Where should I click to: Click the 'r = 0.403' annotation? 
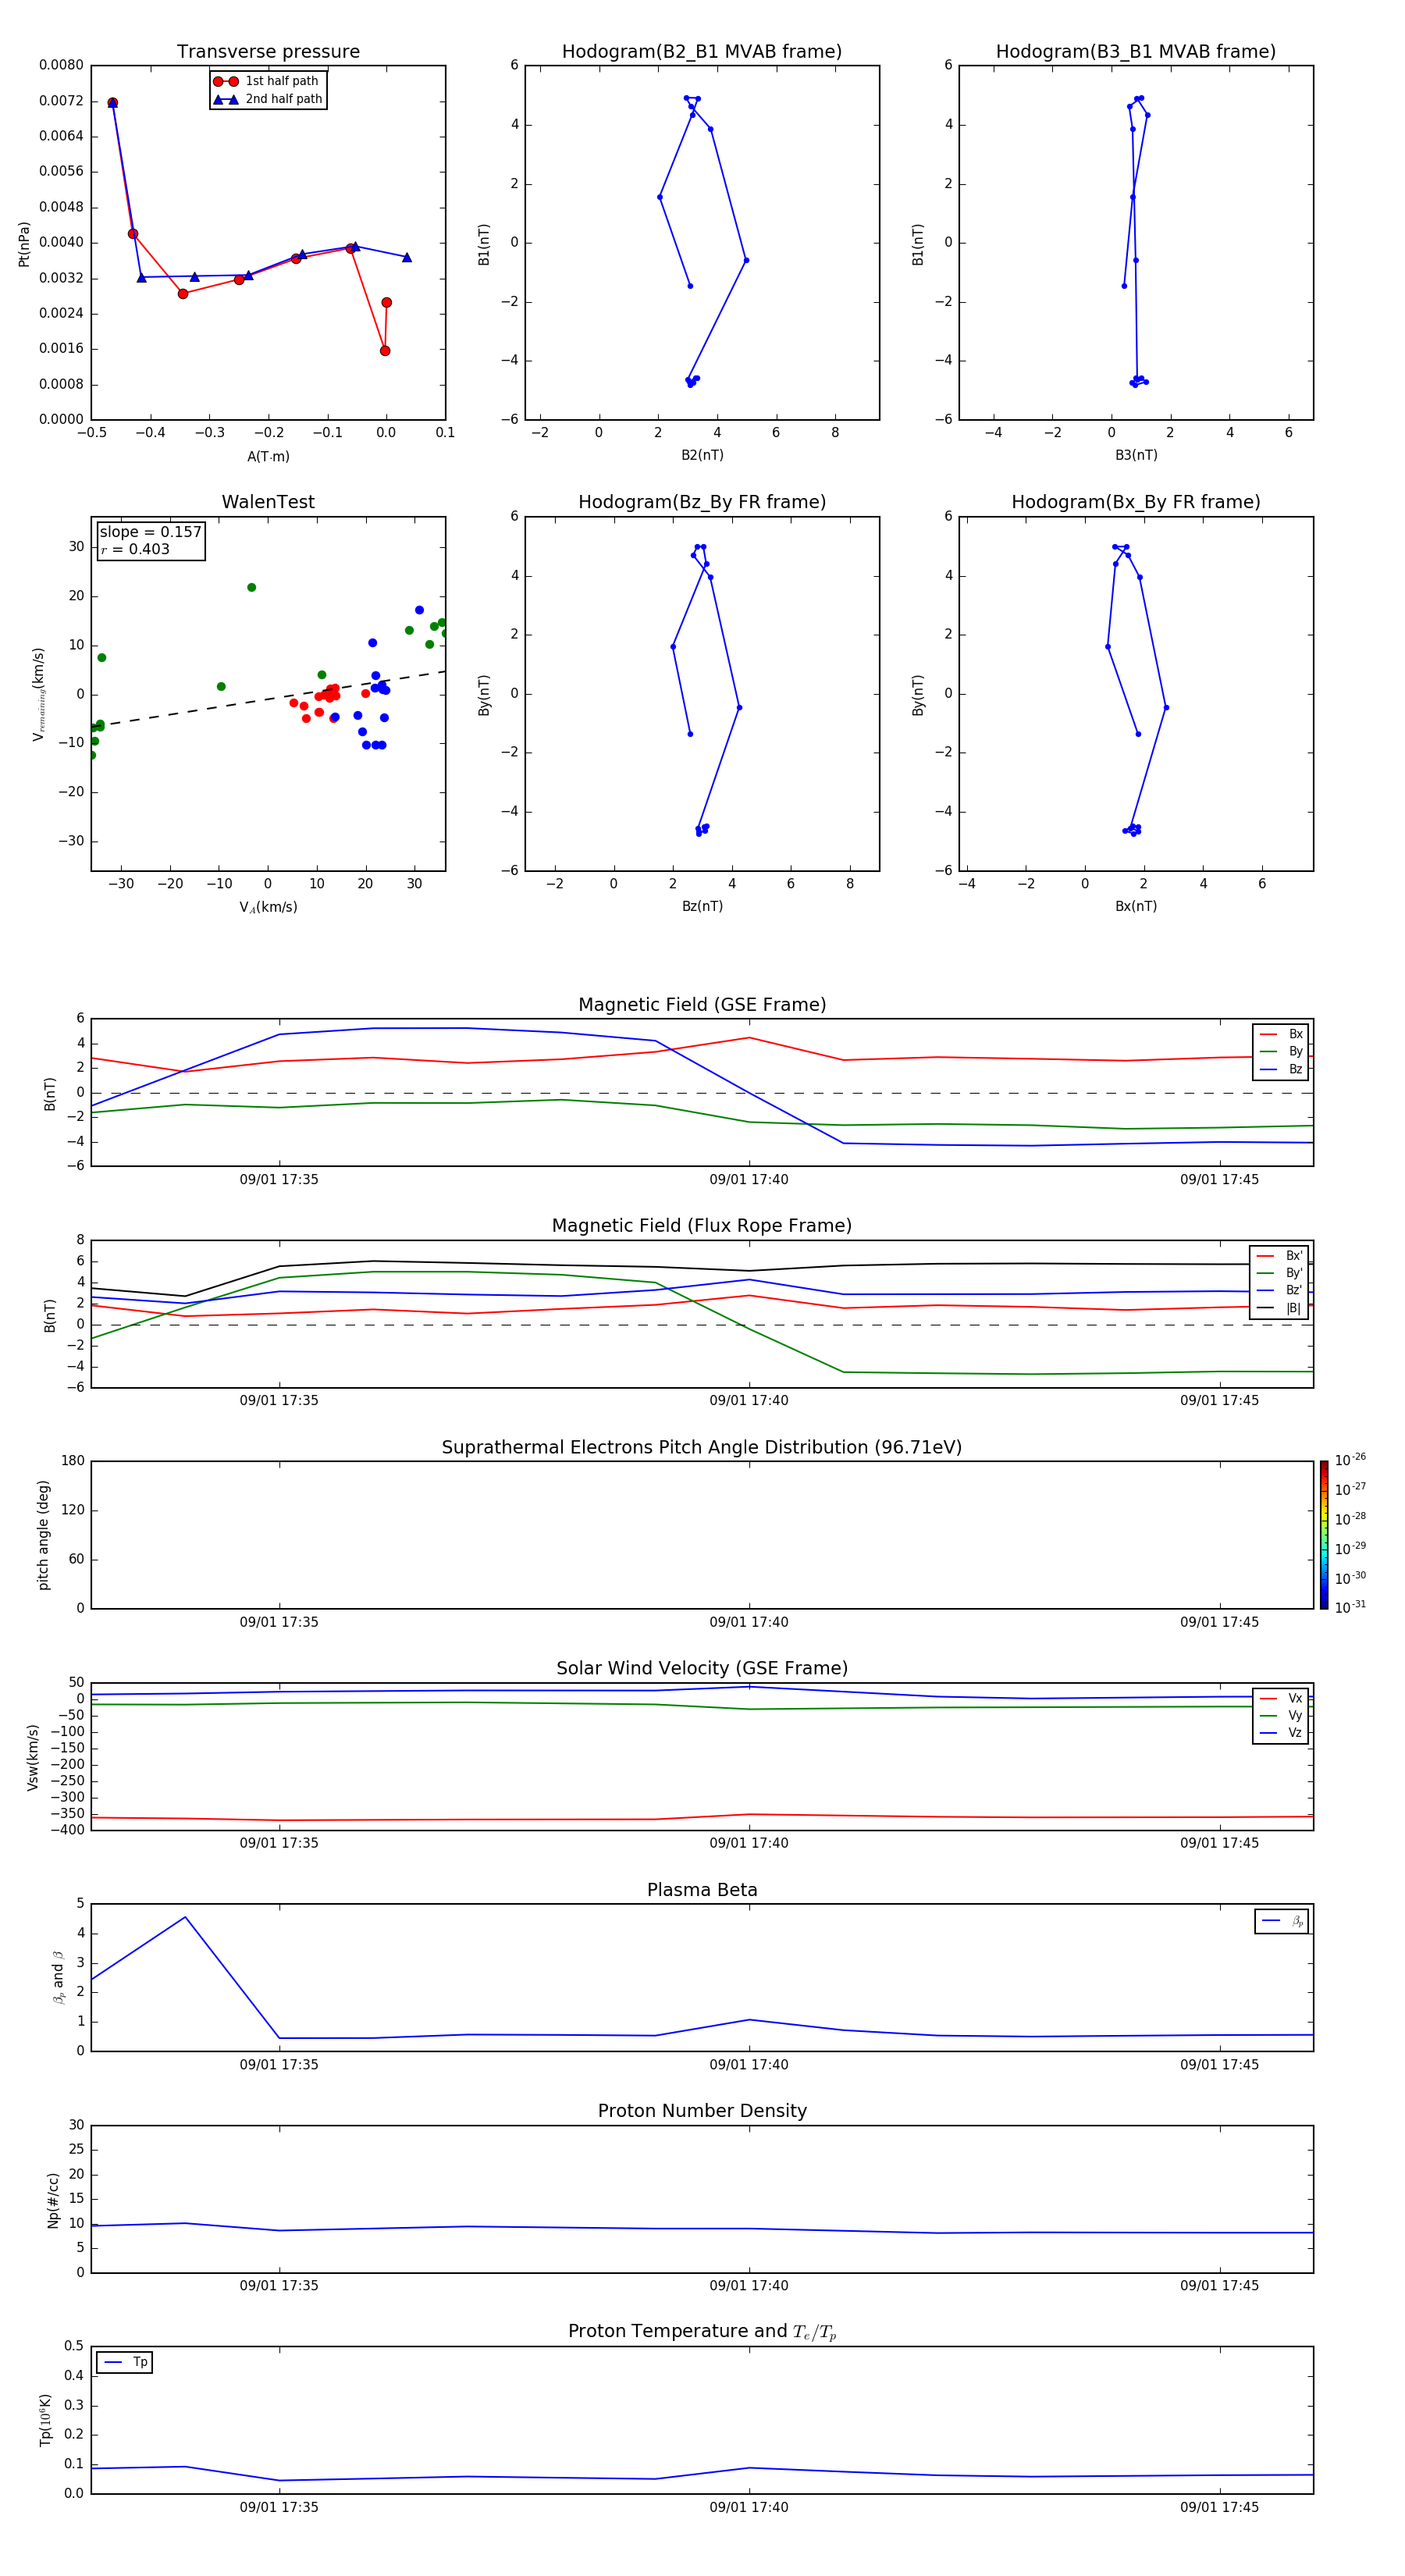tap(135, 549)
